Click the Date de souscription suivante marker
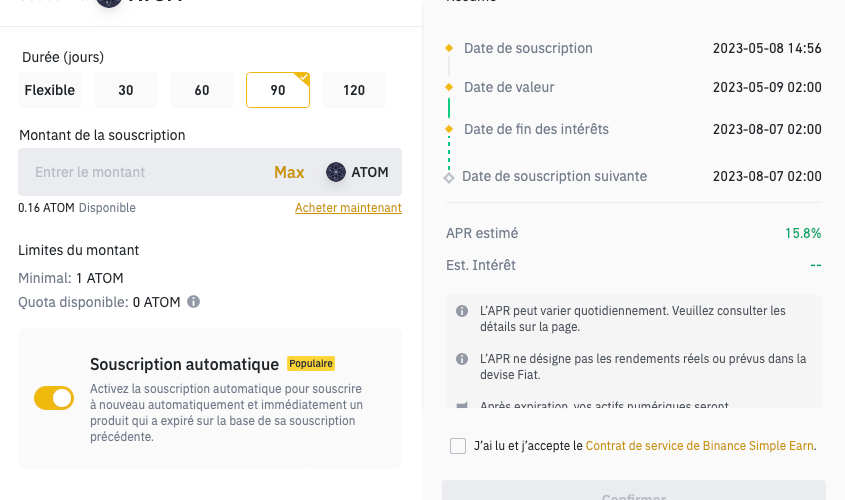The width and height of the screenshot is (845, 500). (449, 177)
